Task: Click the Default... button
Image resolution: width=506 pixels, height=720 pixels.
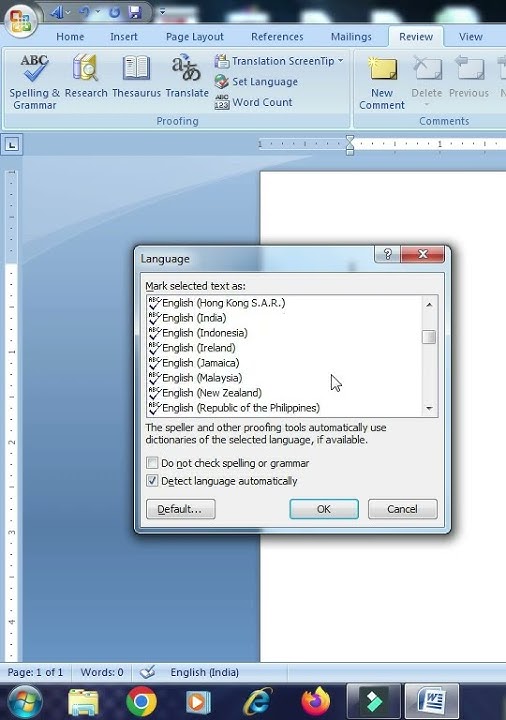Action: coord(180,509)
